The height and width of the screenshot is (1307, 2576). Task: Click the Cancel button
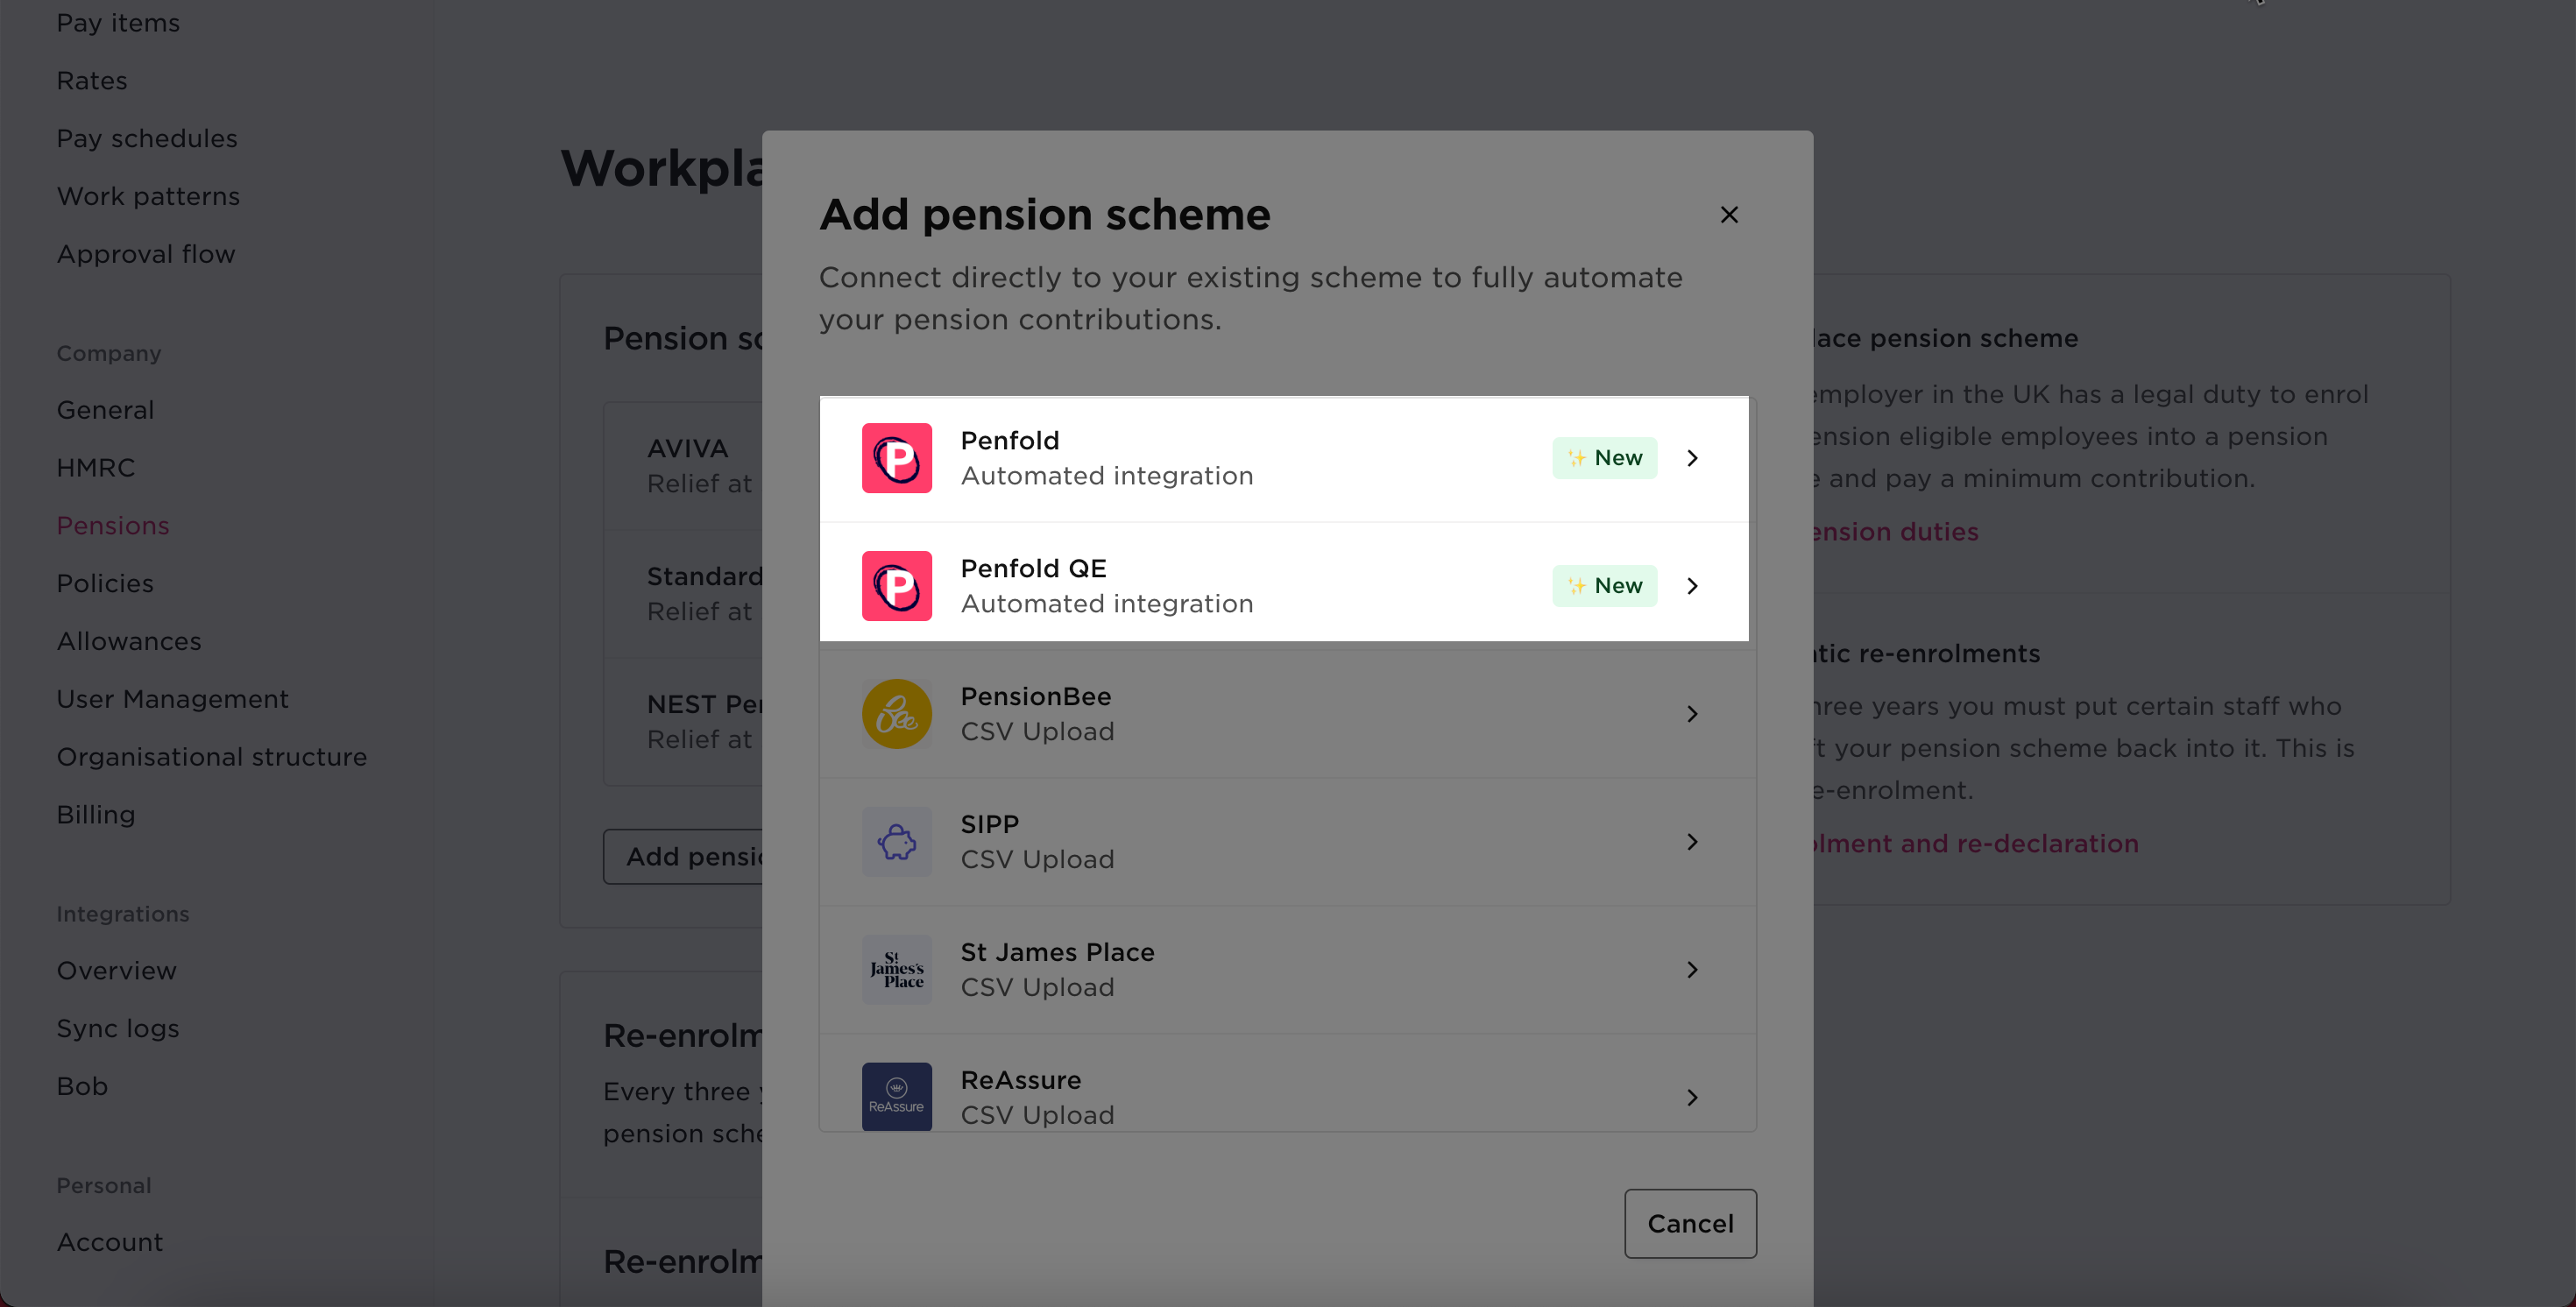[1690, 1223]
